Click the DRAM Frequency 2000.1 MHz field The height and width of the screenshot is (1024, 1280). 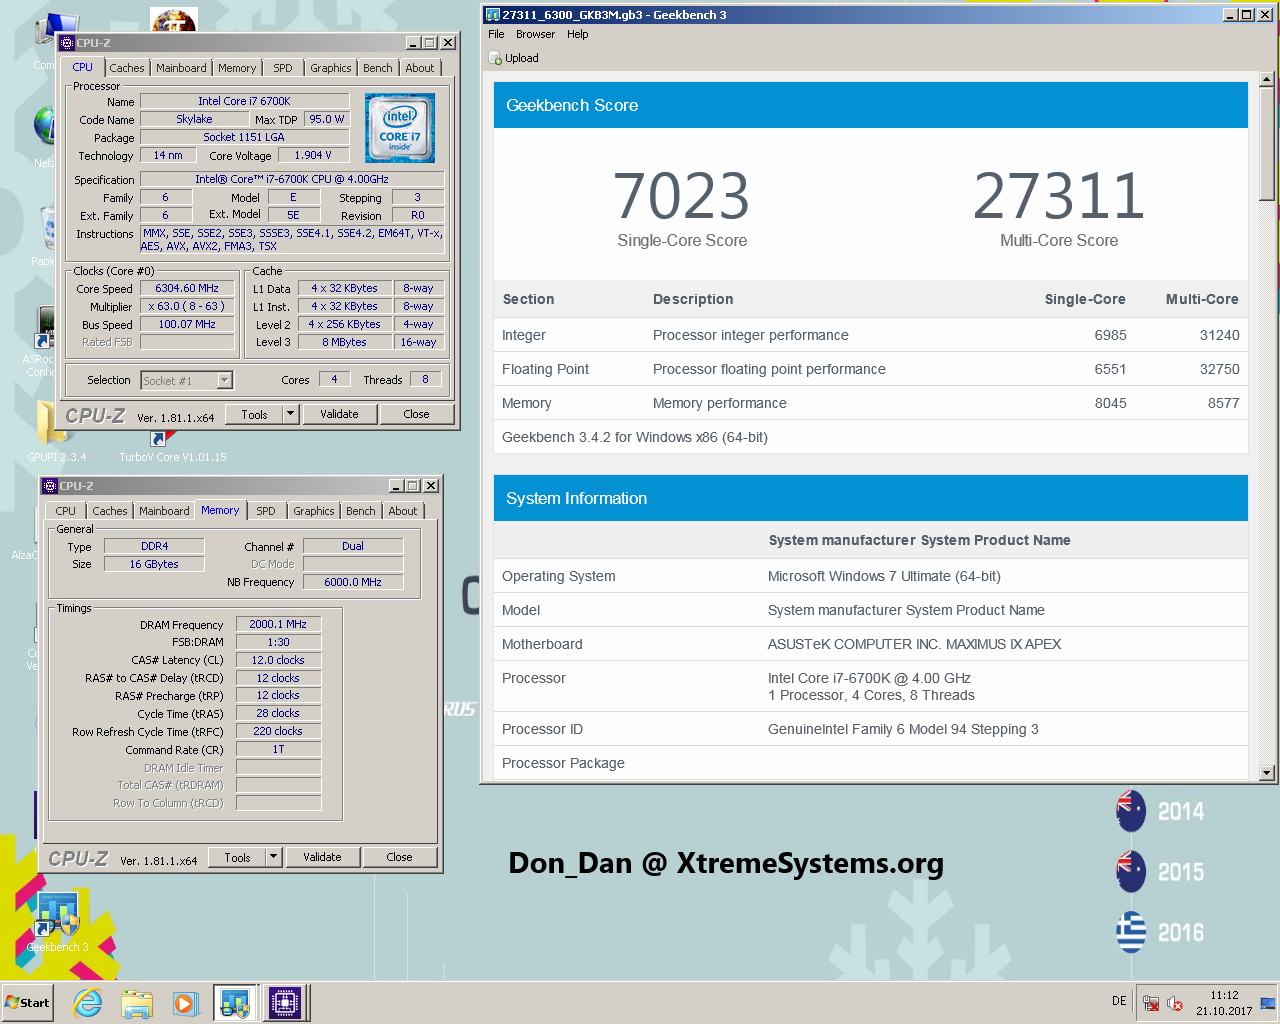(x=278, y=624)
